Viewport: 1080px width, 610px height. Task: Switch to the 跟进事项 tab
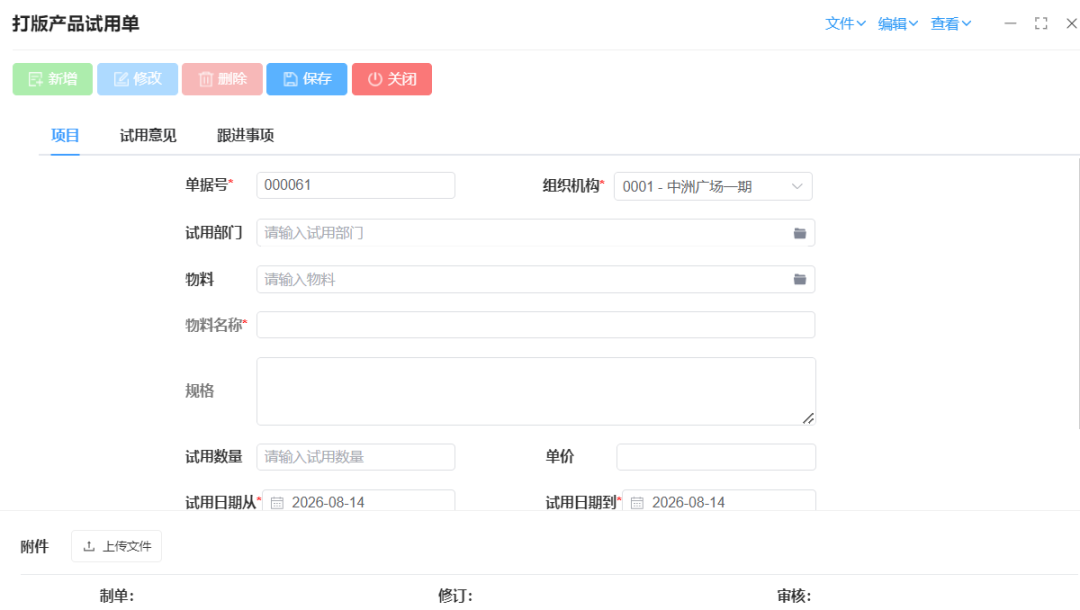click(x=246, y=135)
